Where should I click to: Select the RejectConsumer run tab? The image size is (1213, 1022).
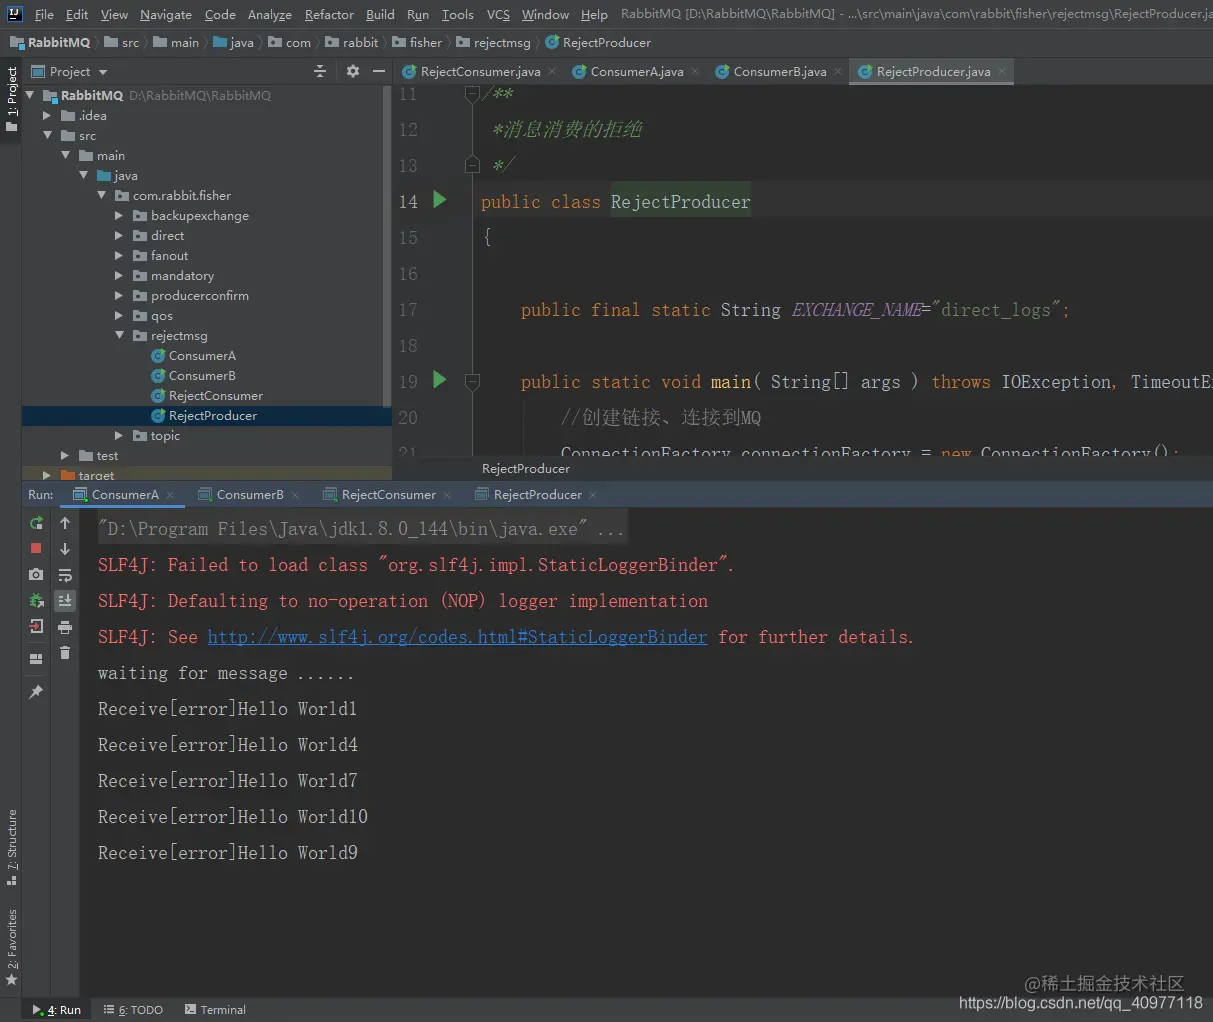[x=388, y=494]
